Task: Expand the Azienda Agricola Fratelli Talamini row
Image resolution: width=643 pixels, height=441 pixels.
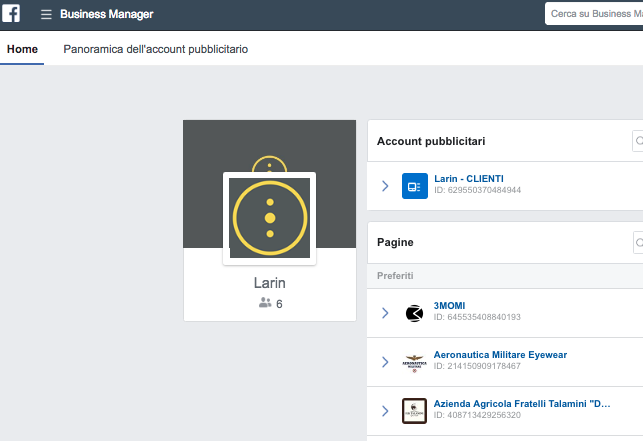Action: coord(386,410)
